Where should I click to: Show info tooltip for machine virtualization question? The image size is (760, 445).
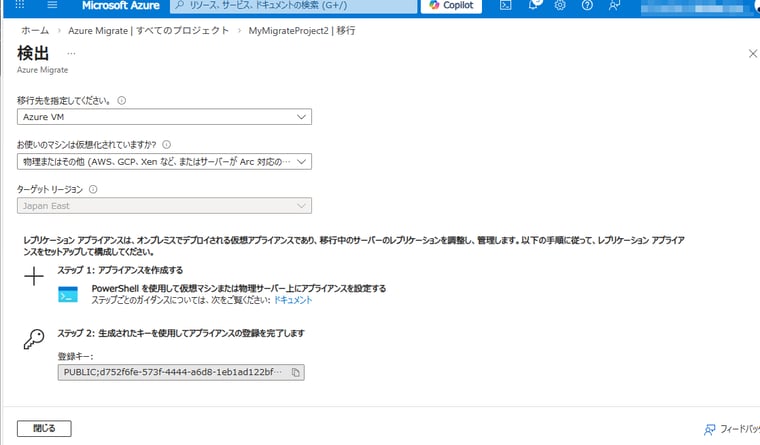click(x=166, y=144)
